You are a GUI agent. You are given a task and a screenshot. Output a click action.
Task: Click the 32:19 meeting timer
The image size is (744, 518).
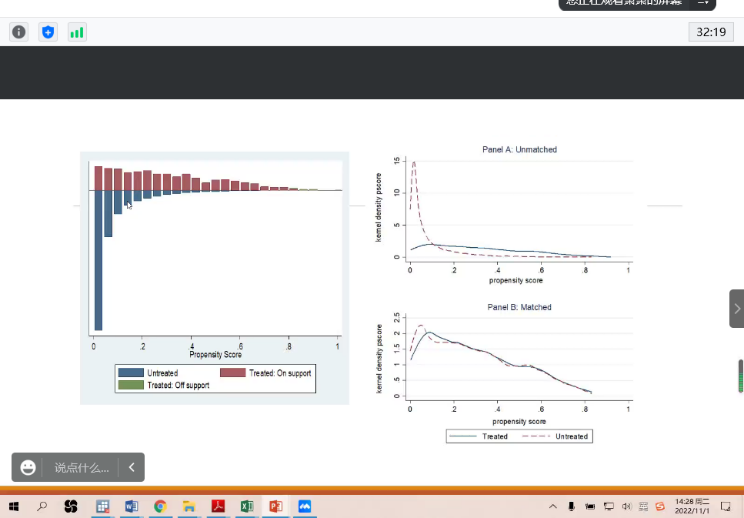[x=711, y=32]
